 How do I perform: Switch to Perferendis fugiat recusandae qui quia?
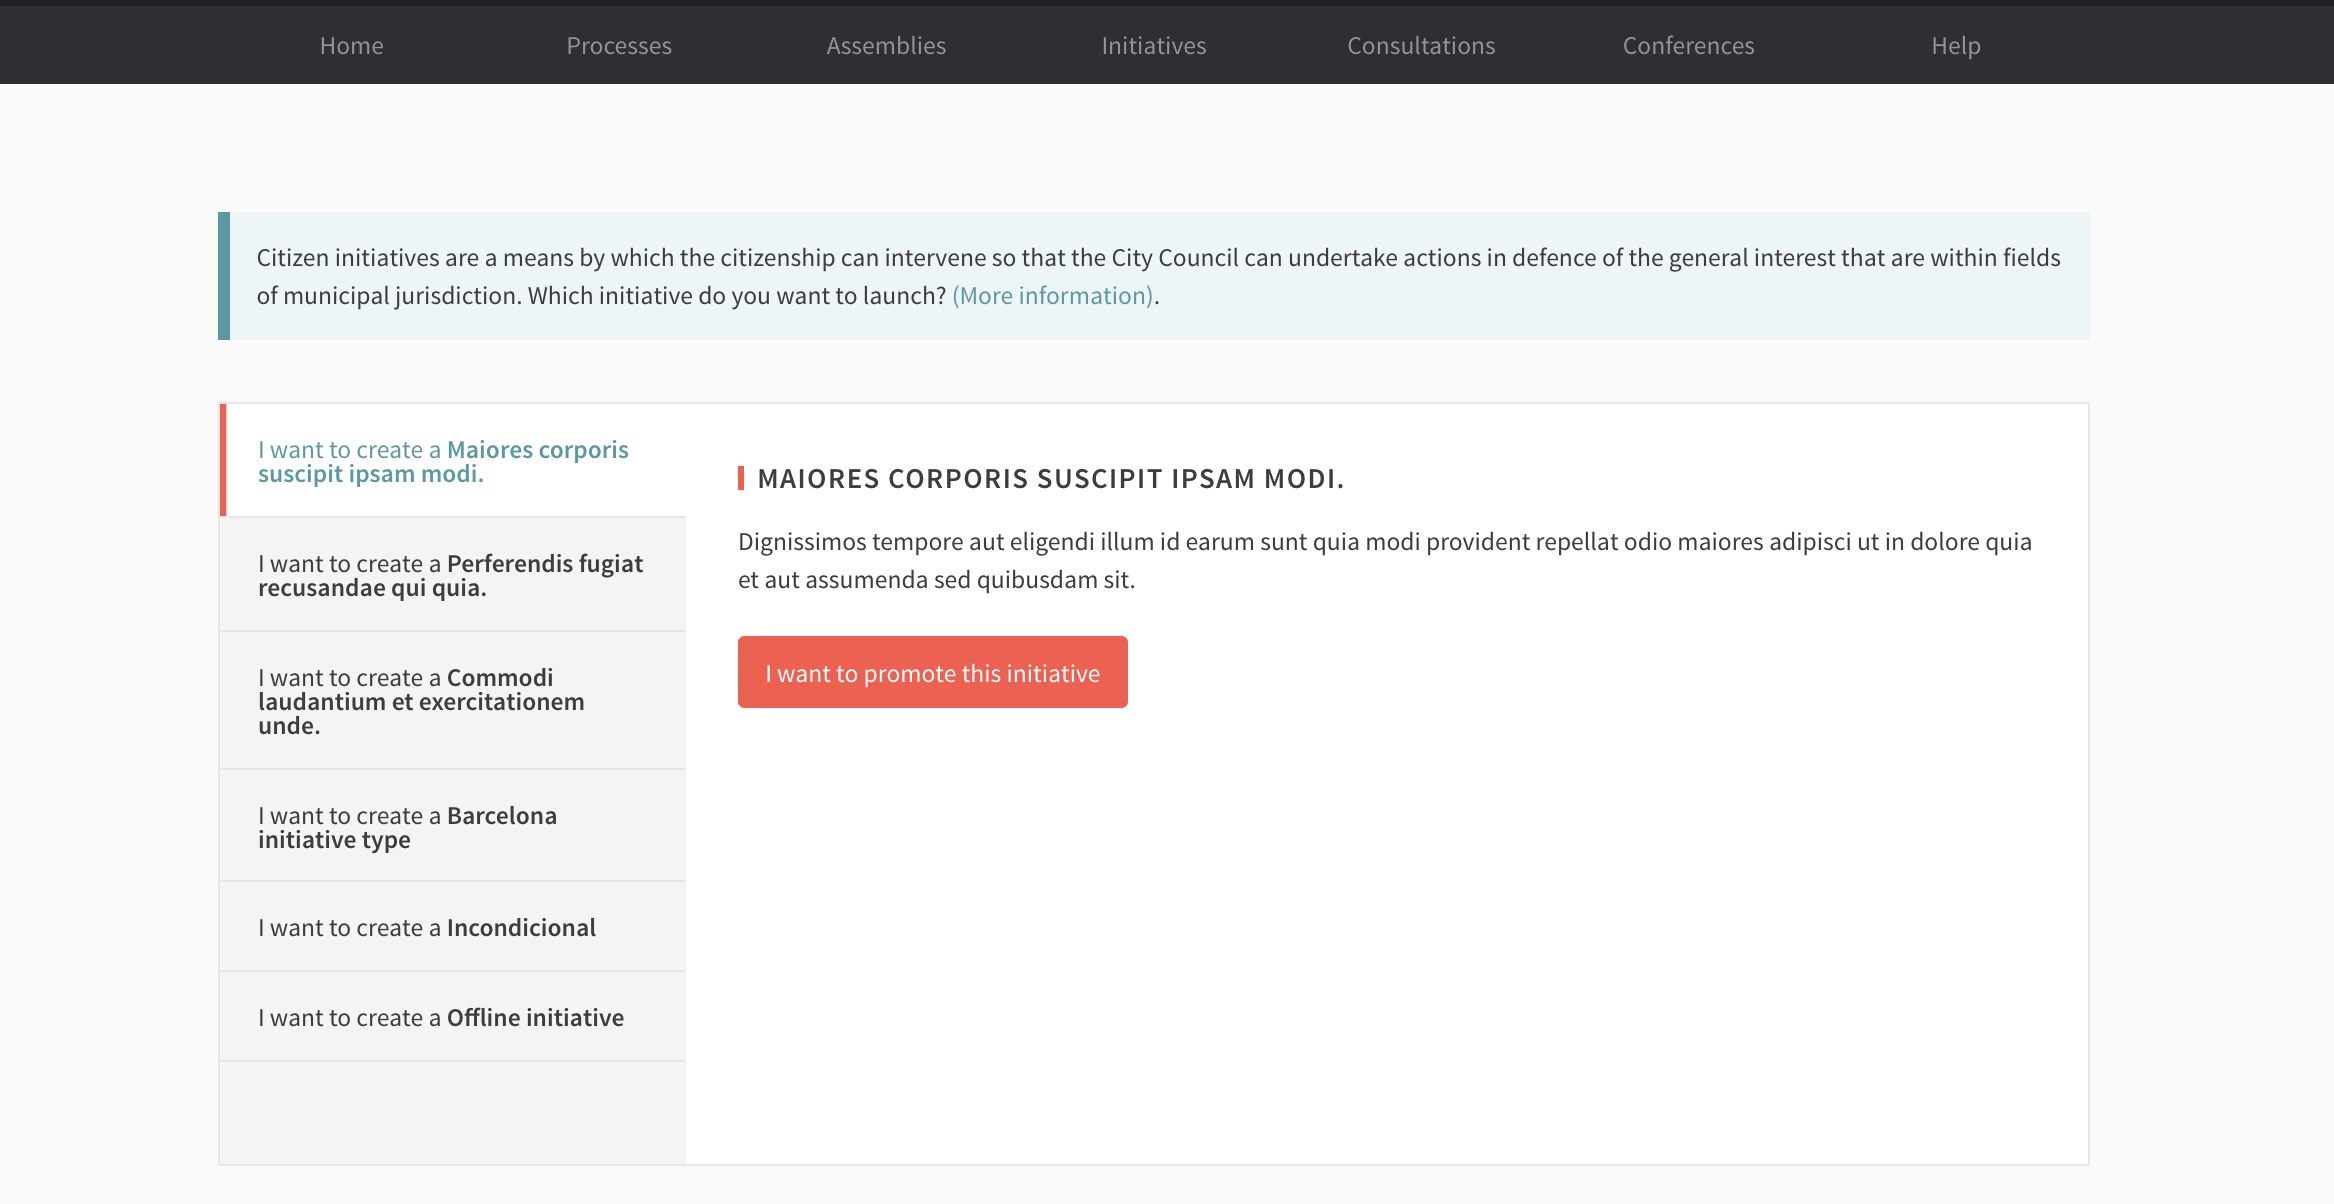tap(450, 574)
